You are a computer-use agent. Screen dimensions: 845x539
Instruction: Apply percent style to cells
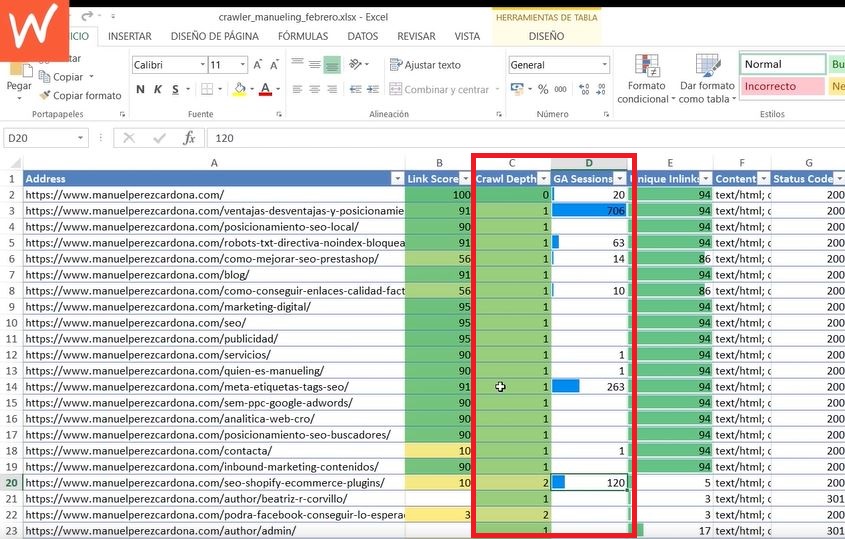[x=543, y=90]
